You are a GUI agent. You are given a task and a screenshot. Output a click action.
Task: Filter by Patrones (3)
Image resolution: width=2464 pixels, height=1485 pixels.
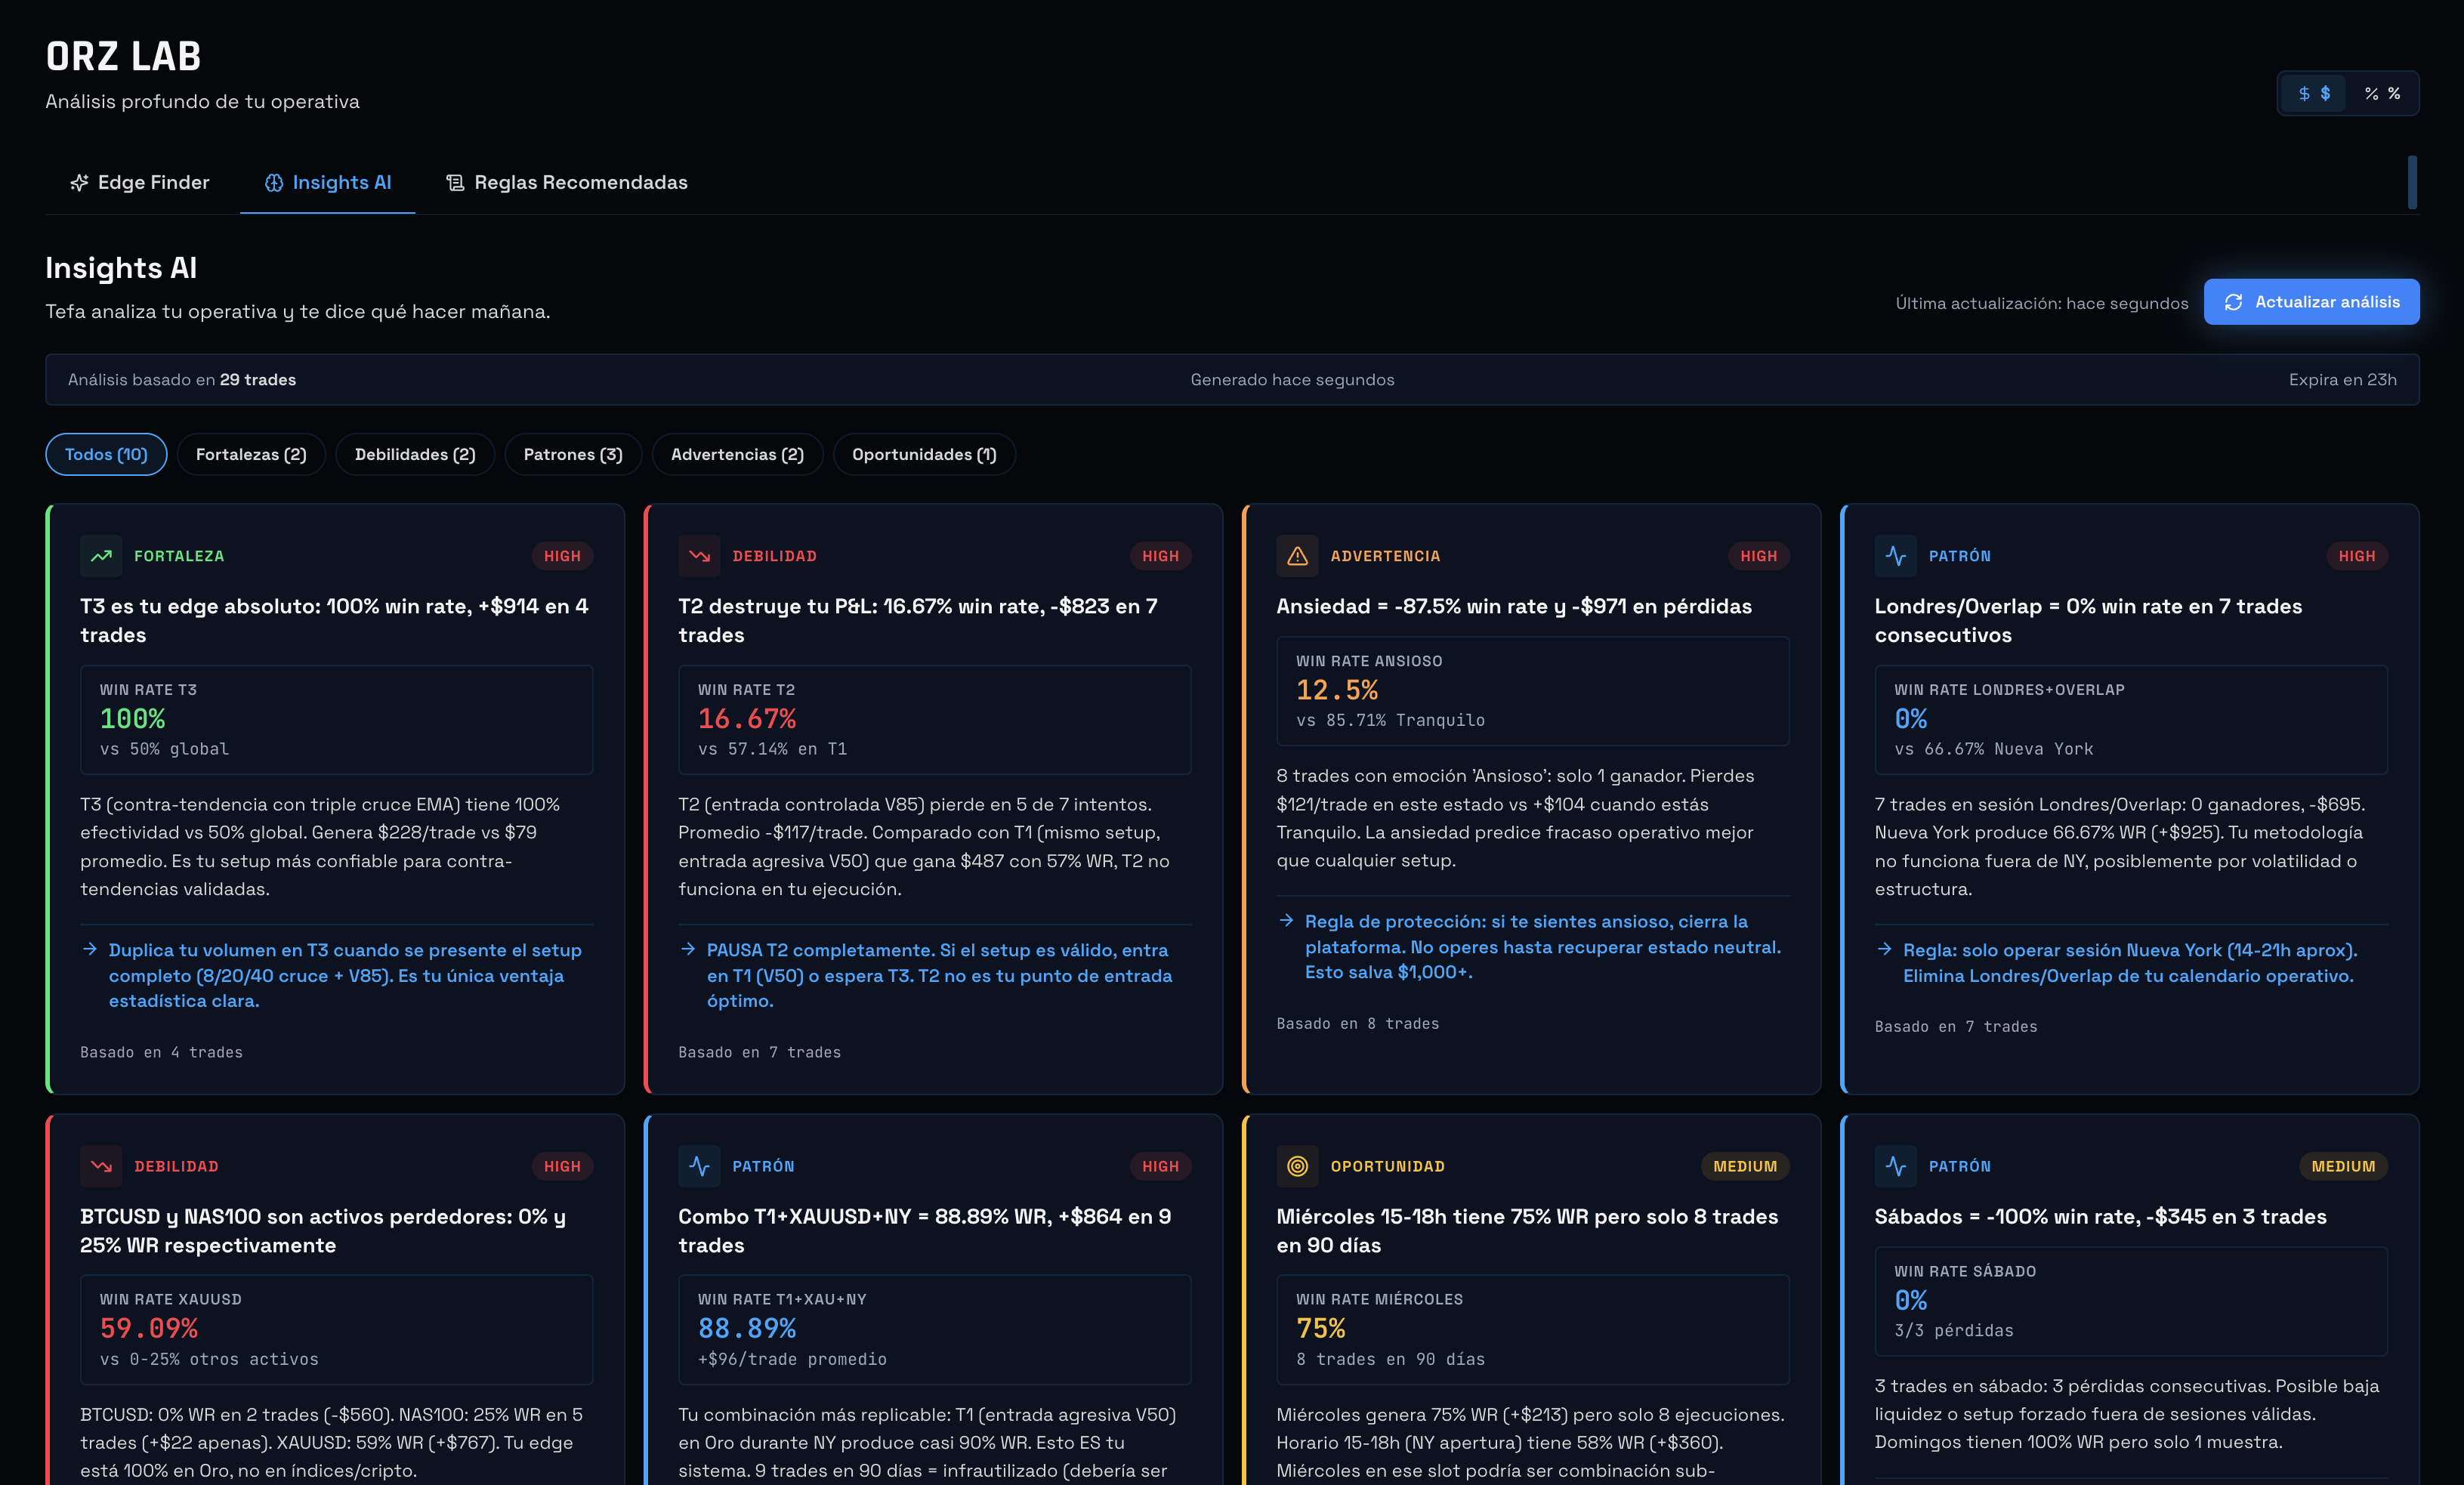(x=573, y=454)
